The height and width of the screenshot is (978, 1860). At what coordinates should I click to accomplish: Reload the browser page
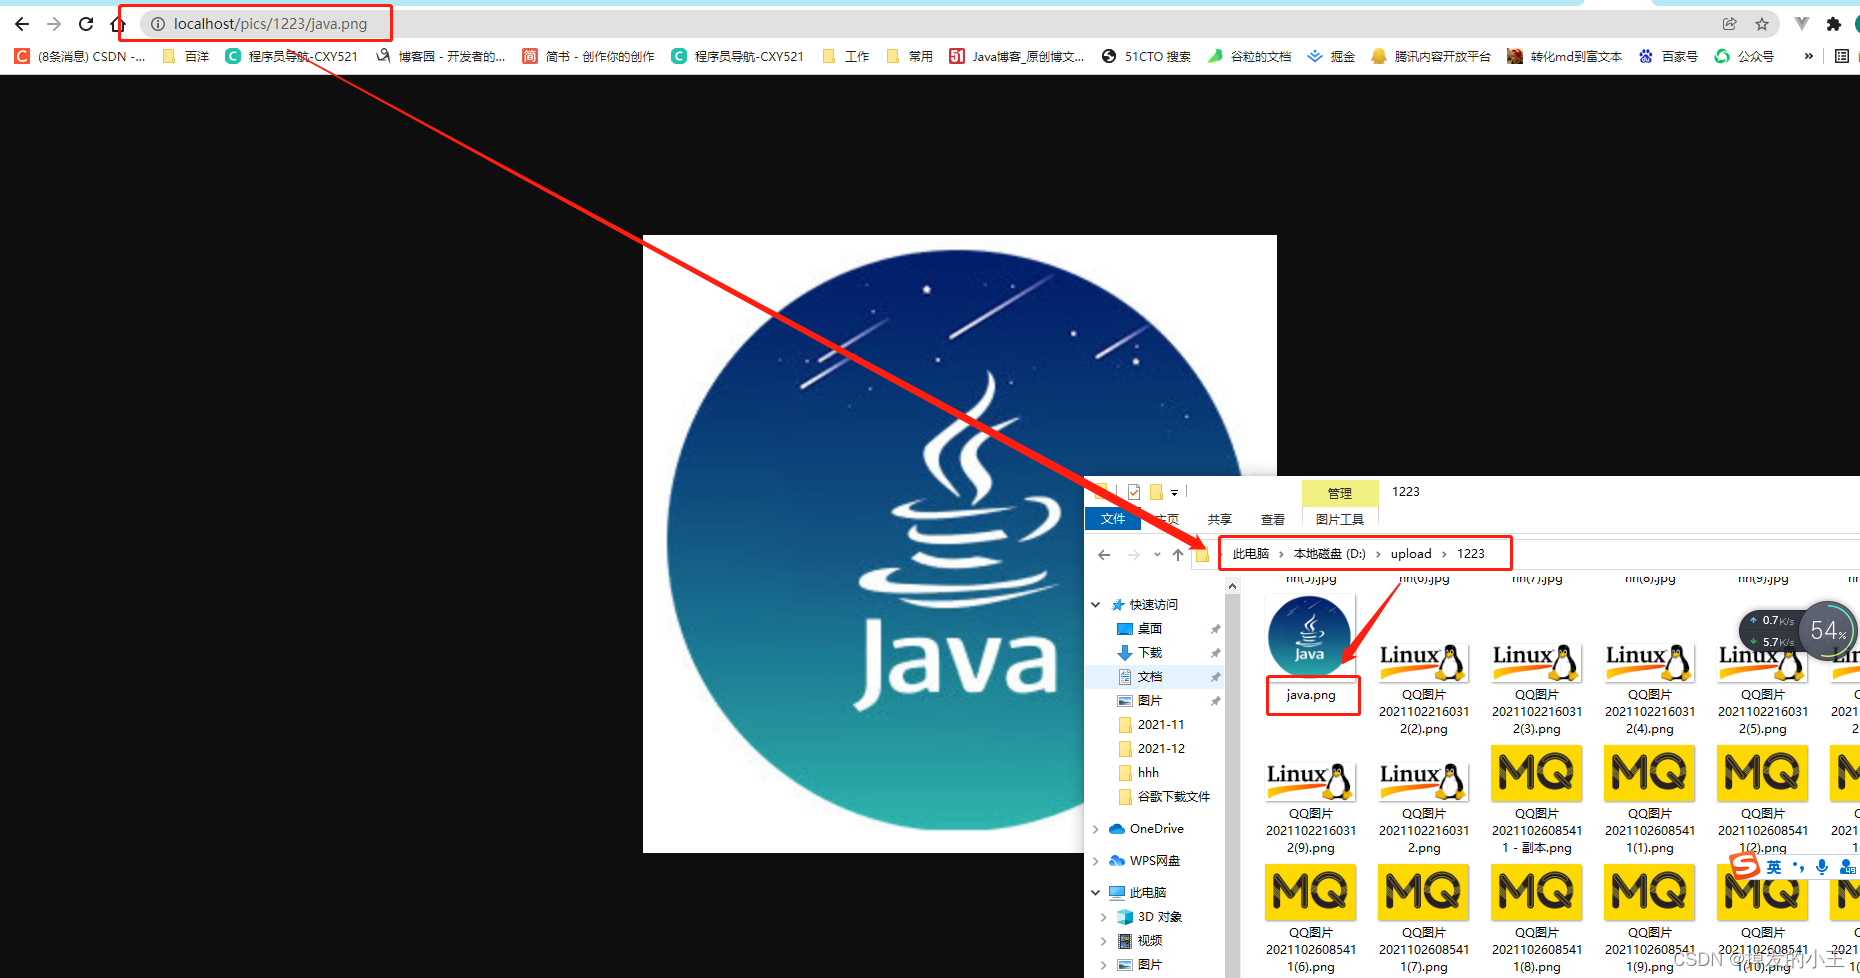[86, 24]
